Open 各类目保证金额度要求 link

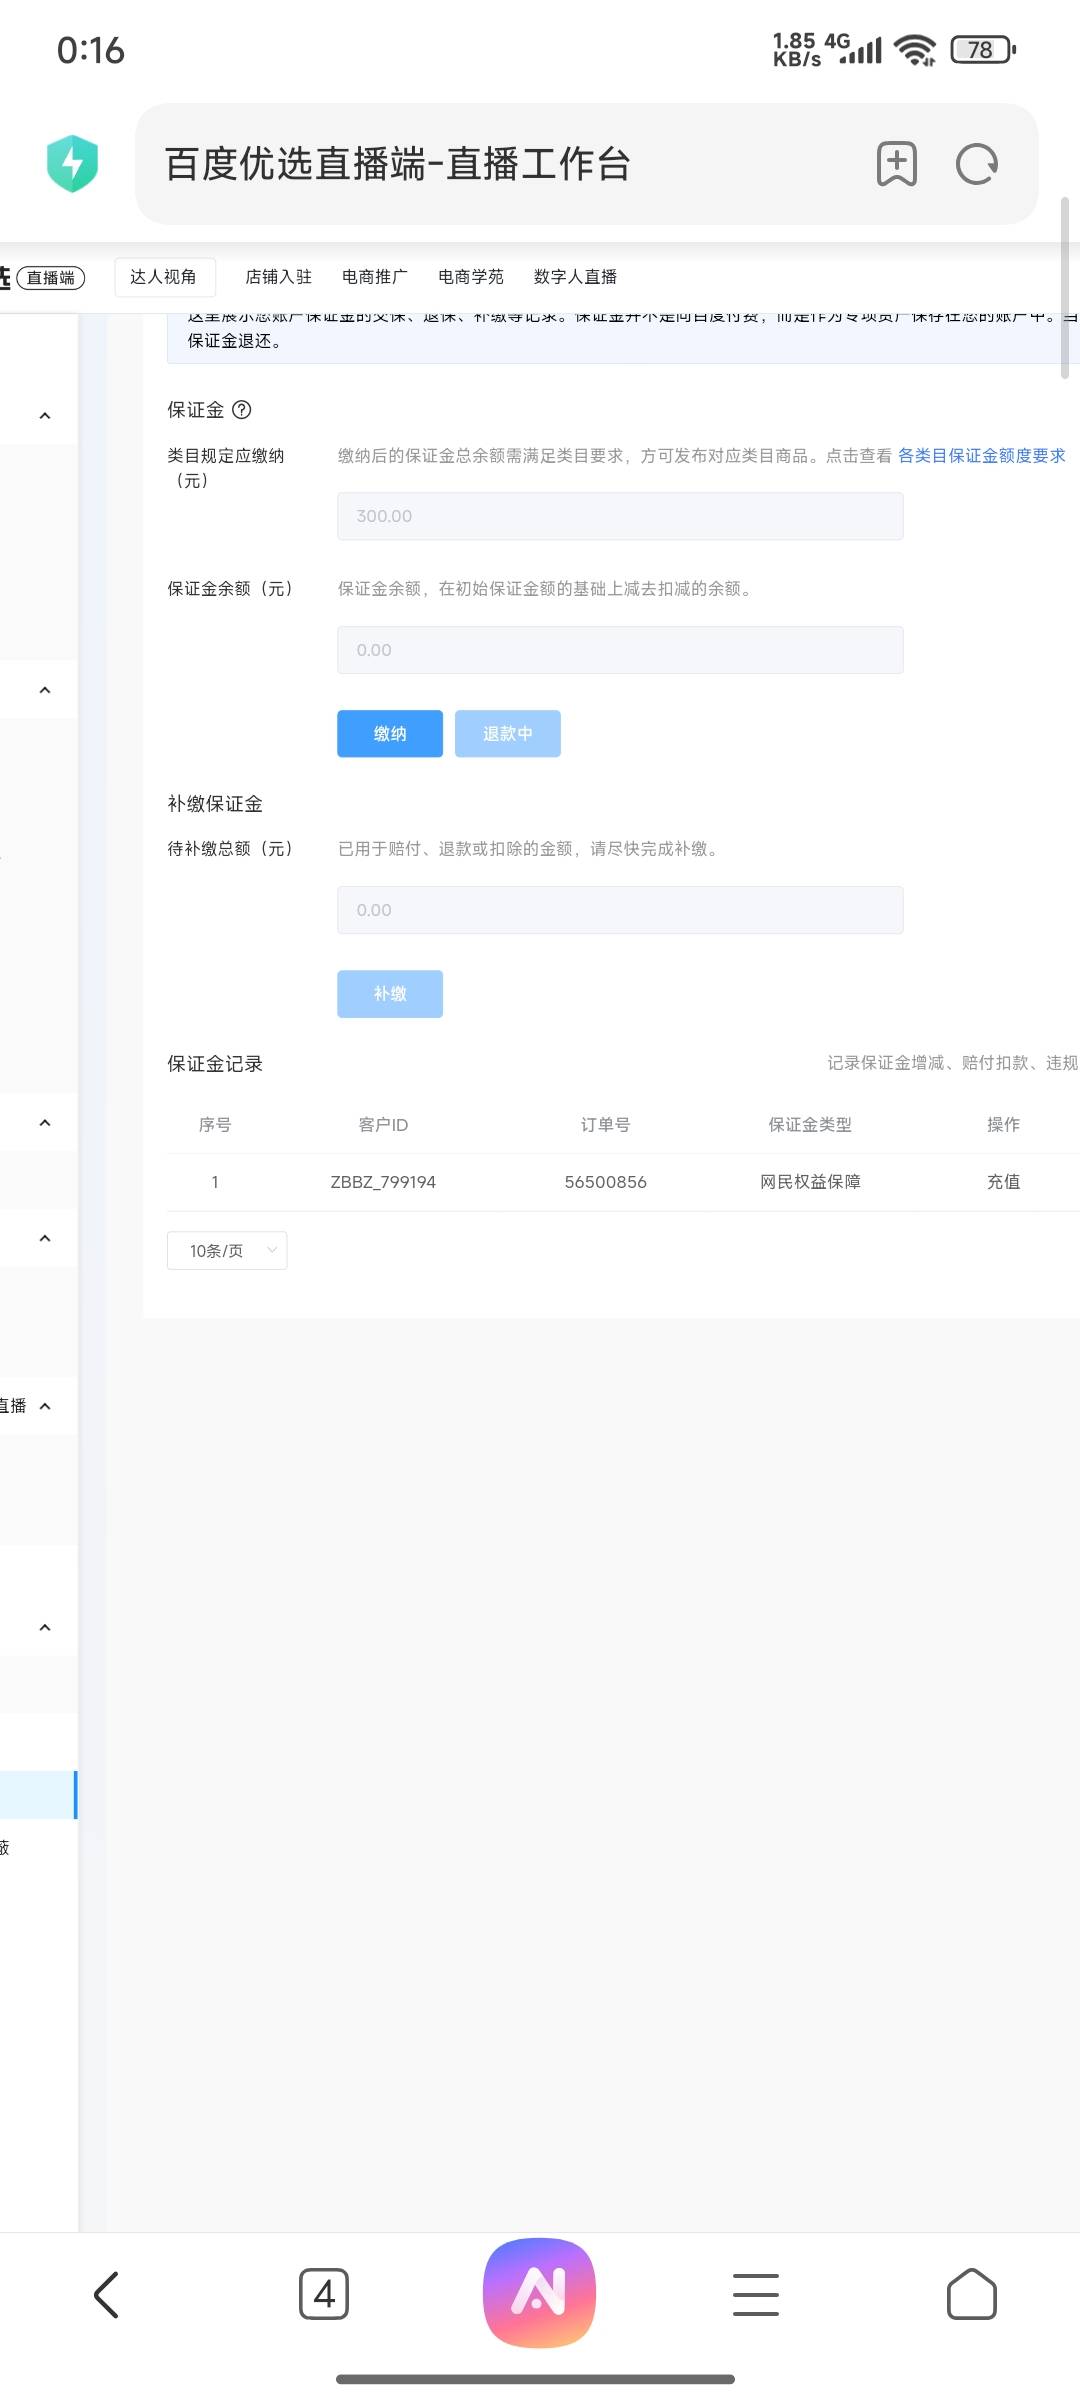click(x=981, y=456)
